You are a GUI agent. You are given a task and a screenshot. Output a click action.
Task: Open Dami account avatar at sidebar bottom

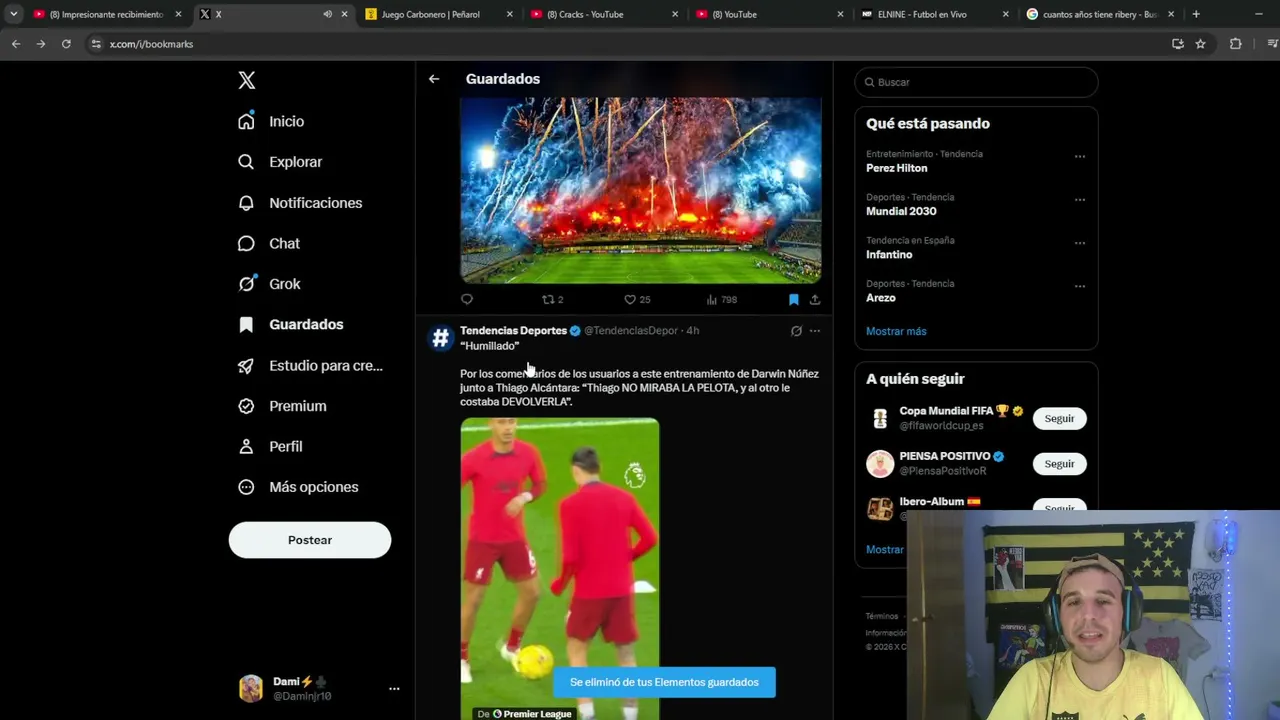tap(251, 689)
